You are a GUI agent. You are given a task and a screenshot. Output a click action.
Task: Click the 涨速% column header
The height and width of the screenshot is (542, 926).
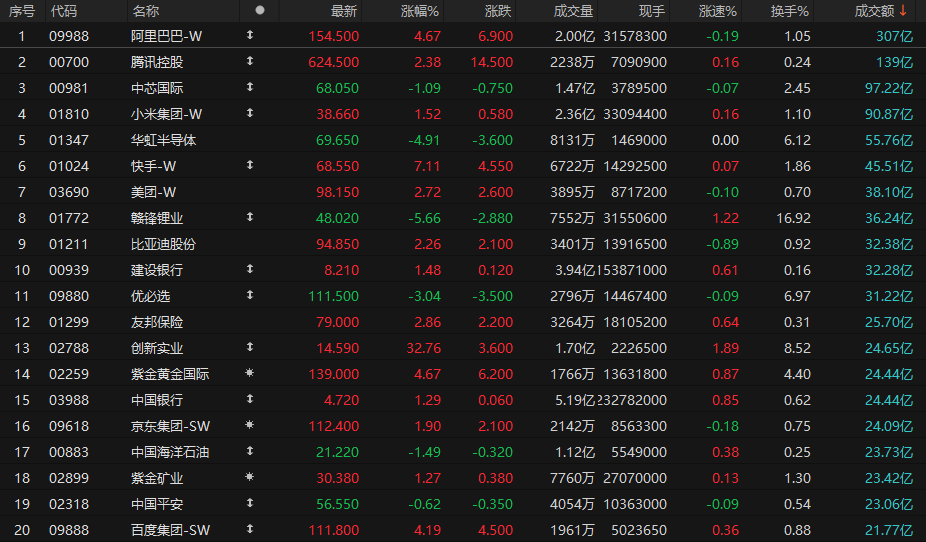coord(717,11)
